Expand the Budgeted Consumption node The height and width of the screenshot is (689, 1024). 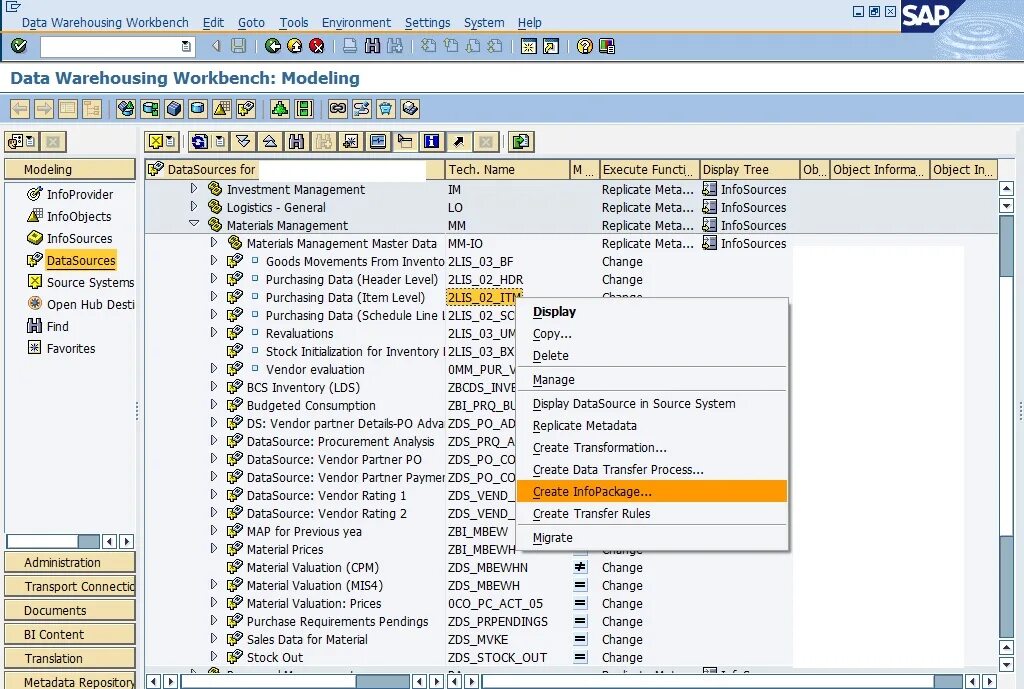pos(214,404)
